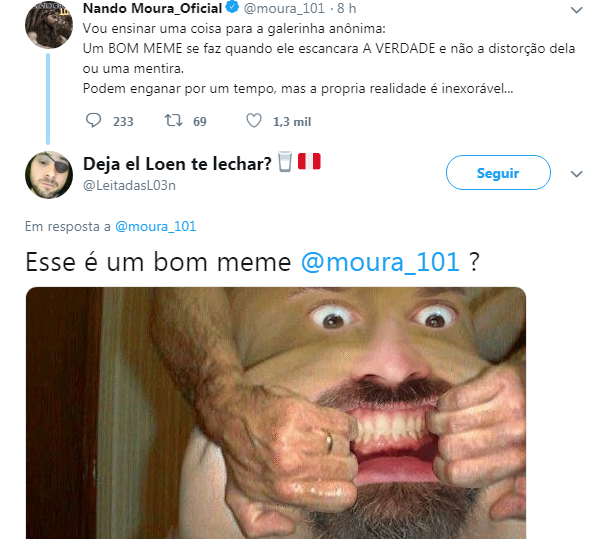
Task: Like the tweet with heart icon
Action: click(x=254, y=121)
